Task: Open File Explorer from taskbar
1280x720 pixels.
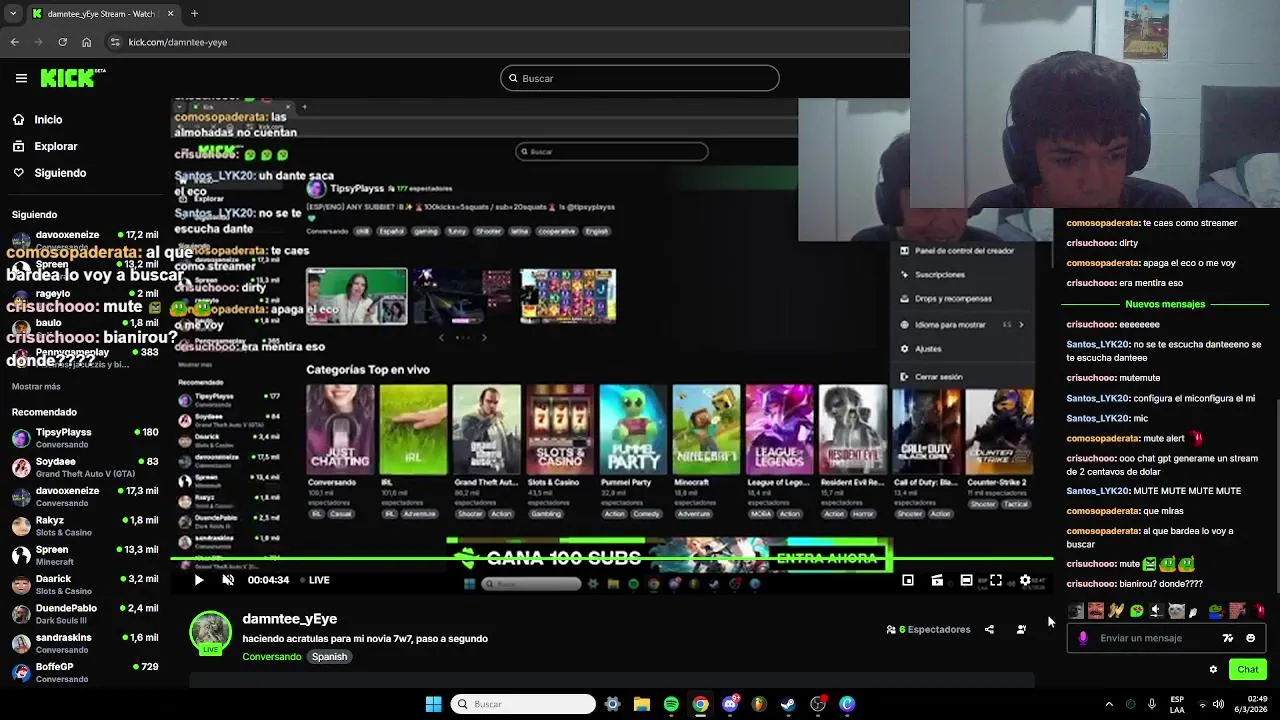Action: 642,704
